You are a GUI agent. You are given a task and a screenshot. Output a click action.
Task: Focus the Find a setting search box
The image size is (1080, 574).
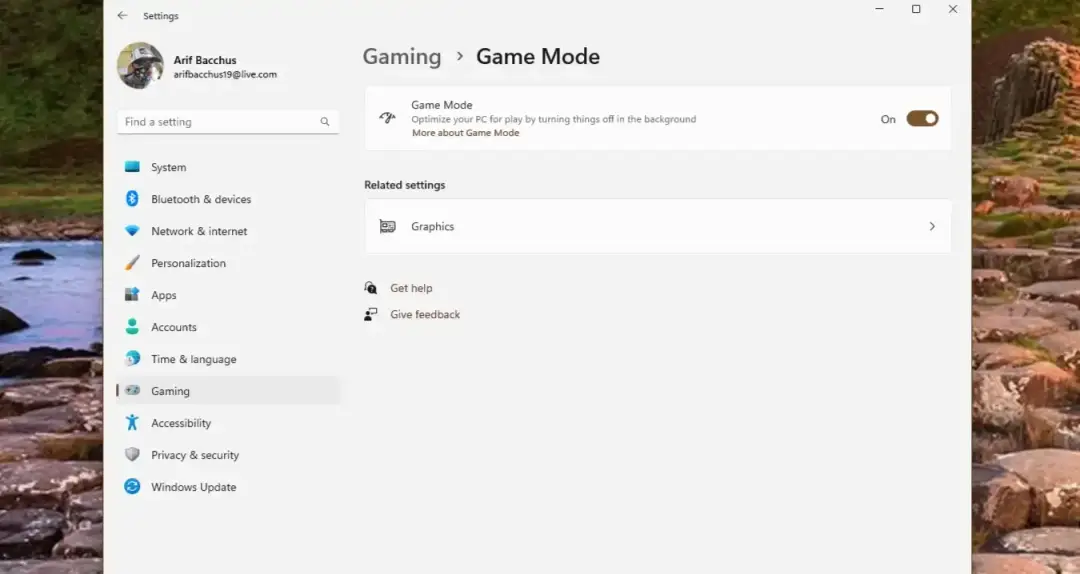228,122
